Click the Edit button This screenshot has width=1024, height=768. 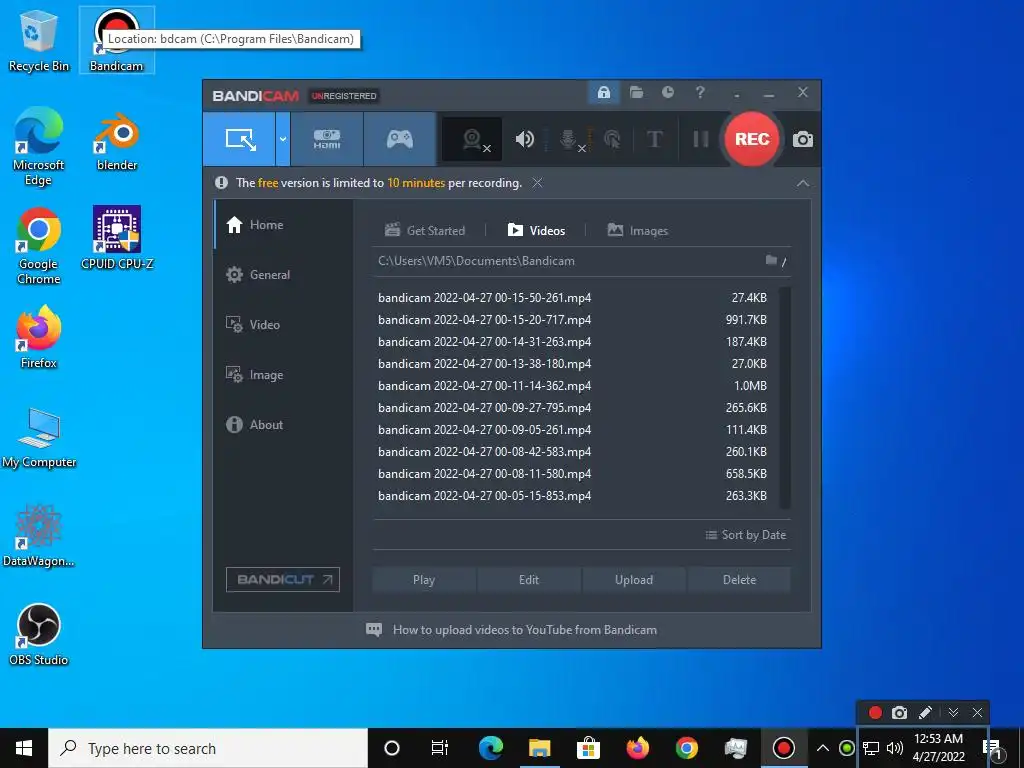coord(529,580)
